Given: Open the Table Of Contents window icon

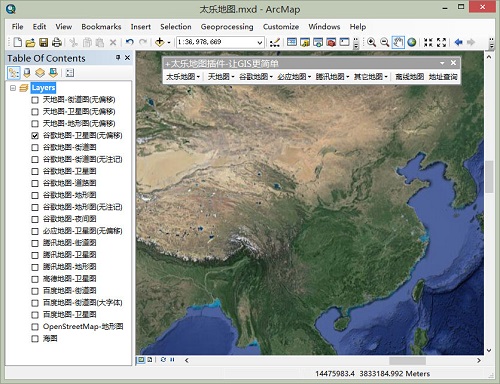Looking at the screenshot, I should pyautogui.click(x=292, y=42).
